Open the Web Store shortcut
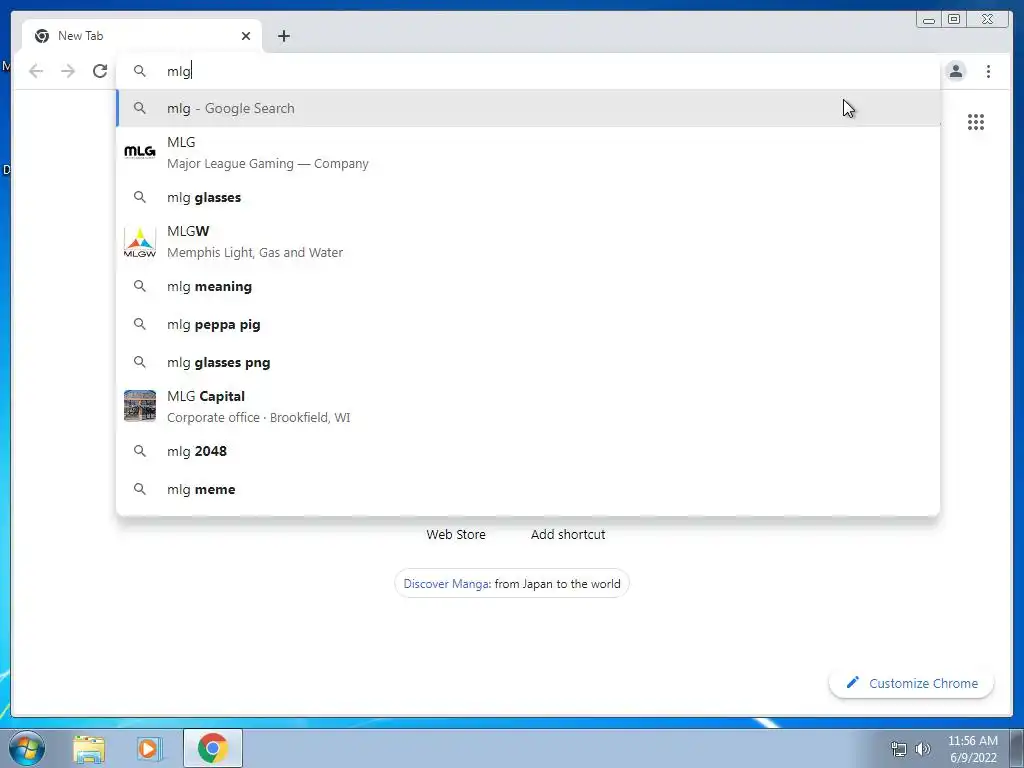Image resolution: width=1024 pixels, height=768 pixels. tap(456, 534)
